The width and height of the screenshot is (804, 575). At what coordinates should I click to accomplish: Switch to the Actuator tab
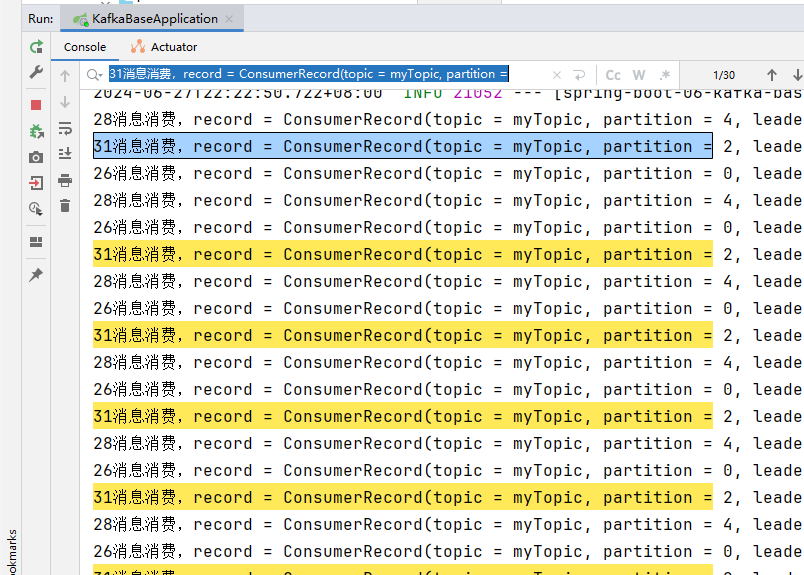coord(164,47)
